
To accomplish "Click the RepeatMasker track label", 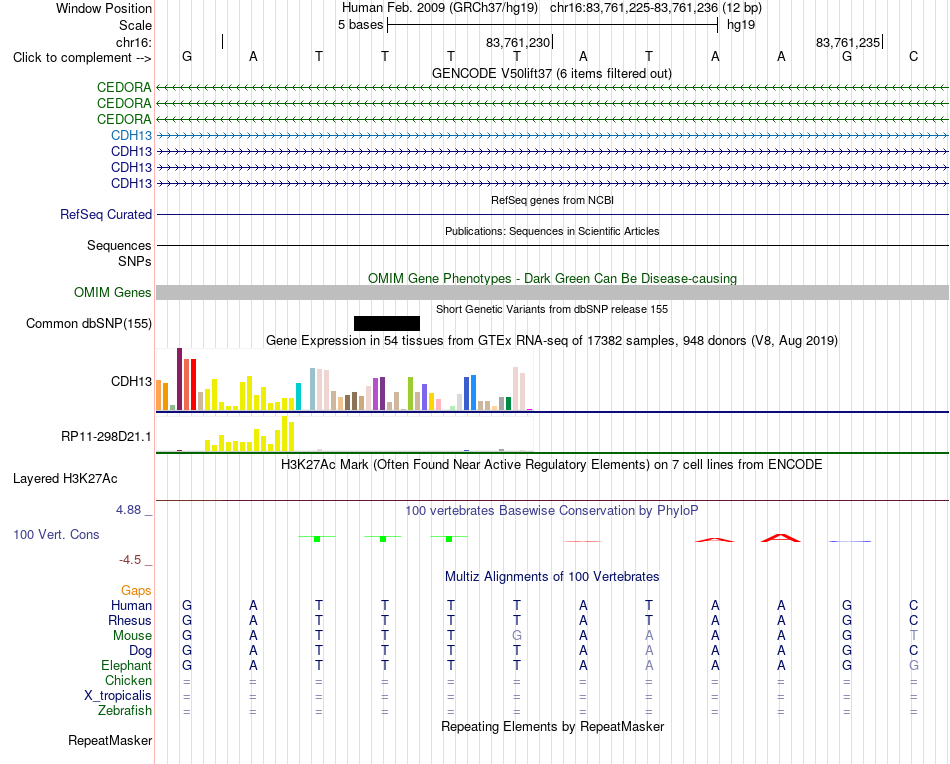I will pos(110,740).
